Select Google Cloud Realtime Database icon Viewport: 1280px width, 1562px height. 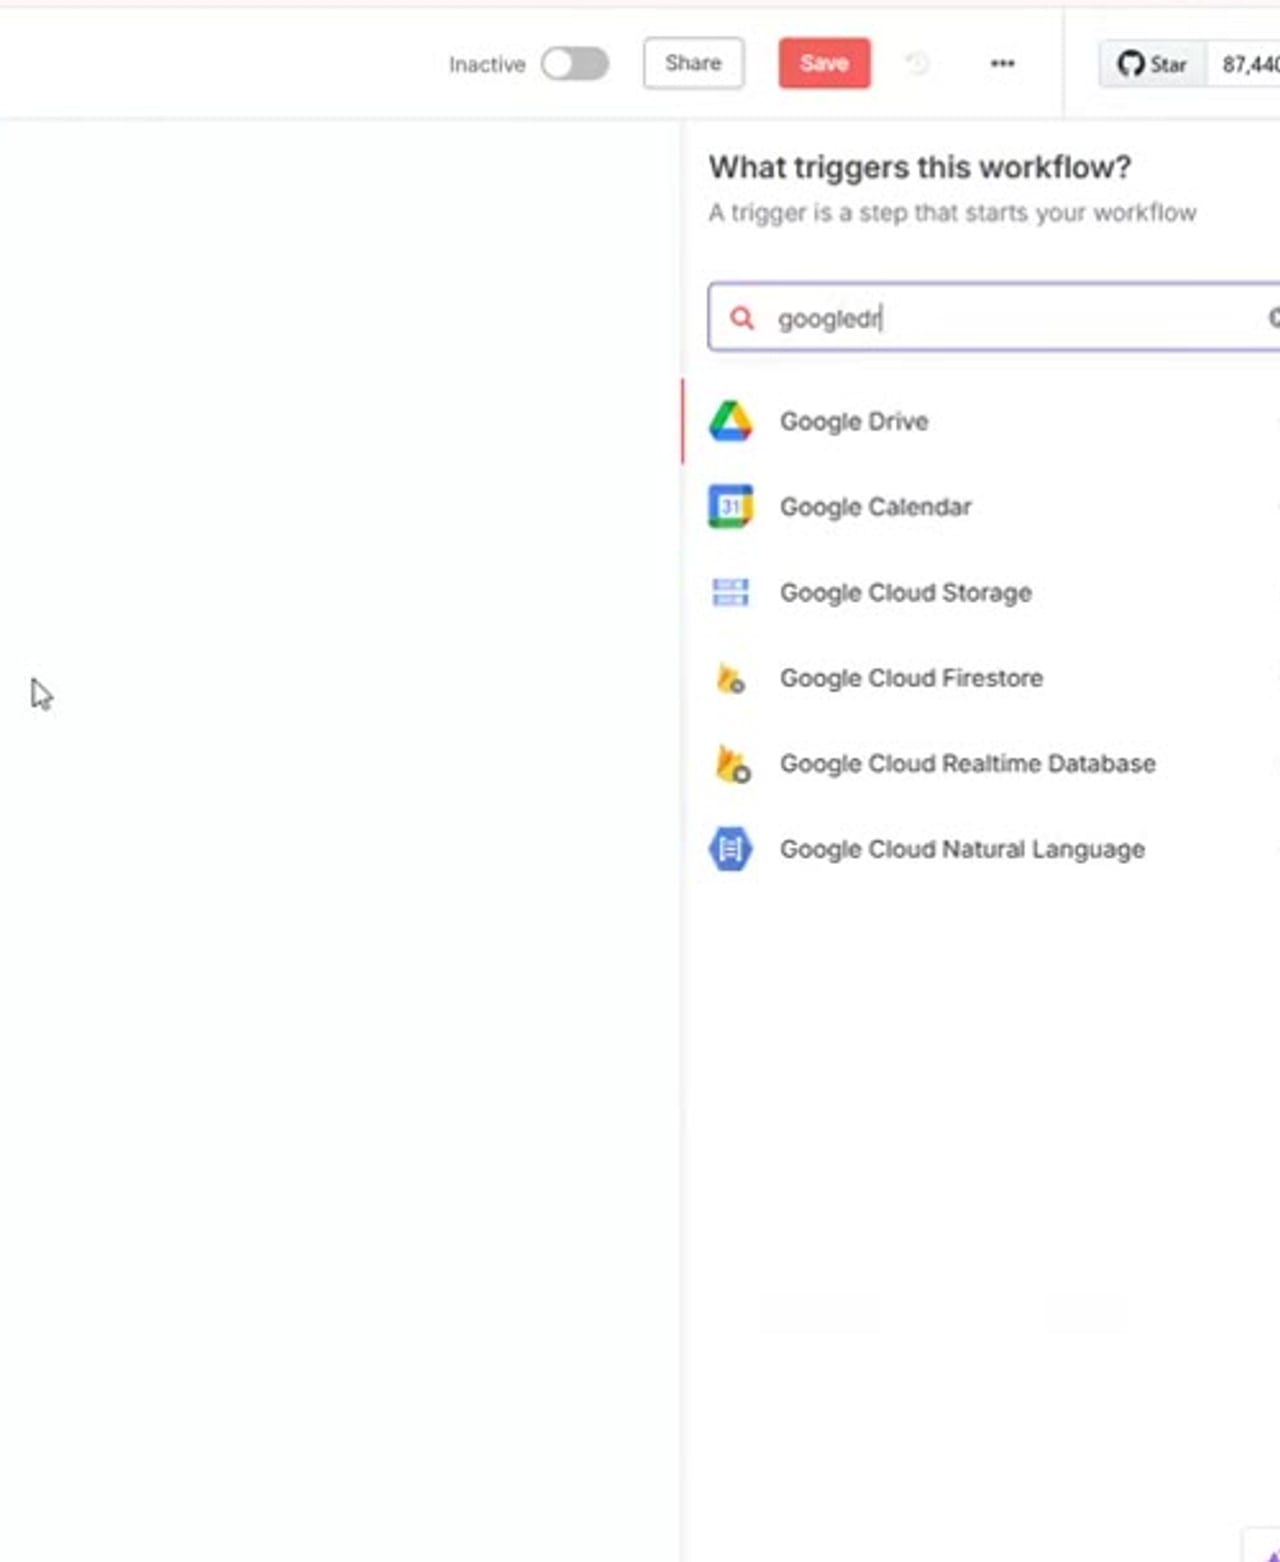click(x=733, y=764)
